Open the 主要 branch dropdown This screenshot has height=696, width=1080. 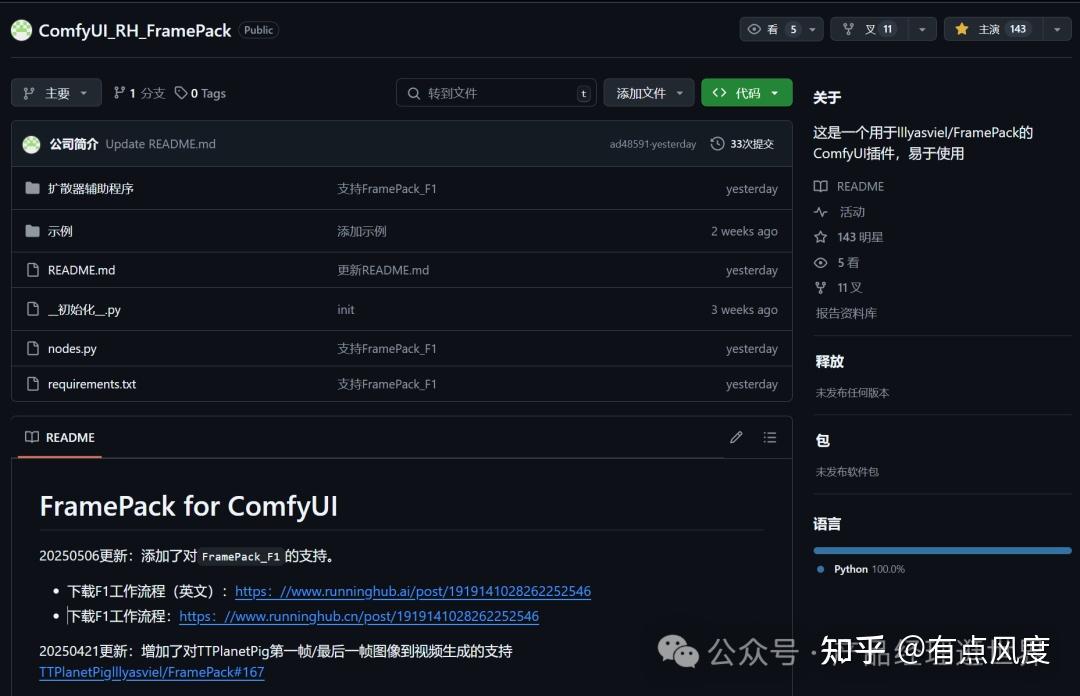point(56,92)
